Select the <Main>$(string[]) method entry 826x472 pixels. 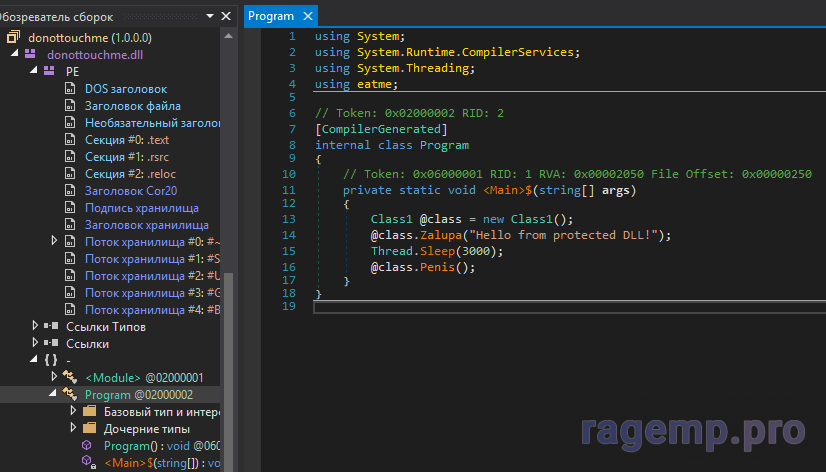coord(162,463)
